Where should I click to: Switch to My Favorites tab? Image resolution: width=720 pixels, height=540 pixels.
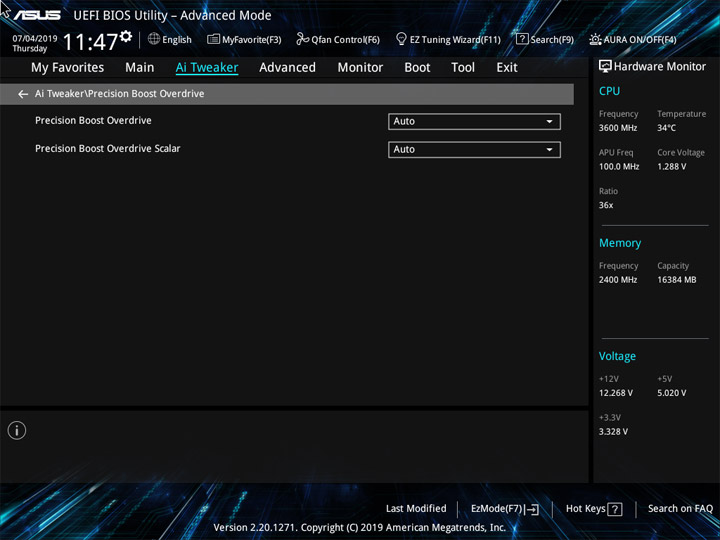[x=68, y=68]
